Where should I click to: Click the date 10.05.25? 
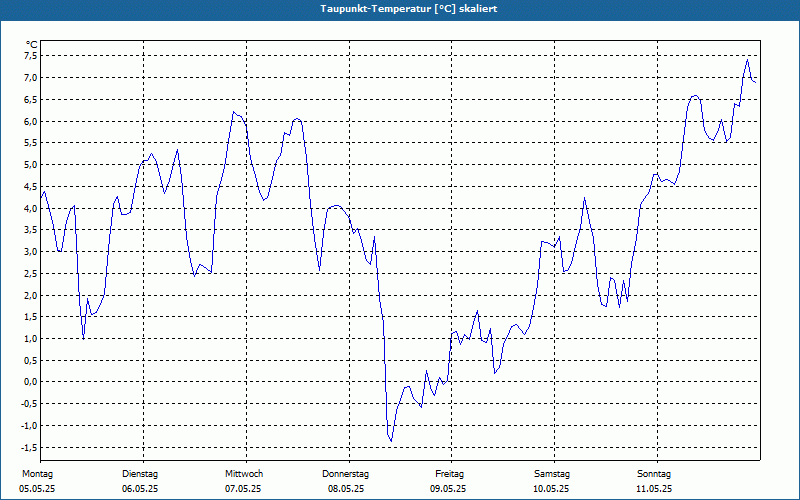[552, 489]
